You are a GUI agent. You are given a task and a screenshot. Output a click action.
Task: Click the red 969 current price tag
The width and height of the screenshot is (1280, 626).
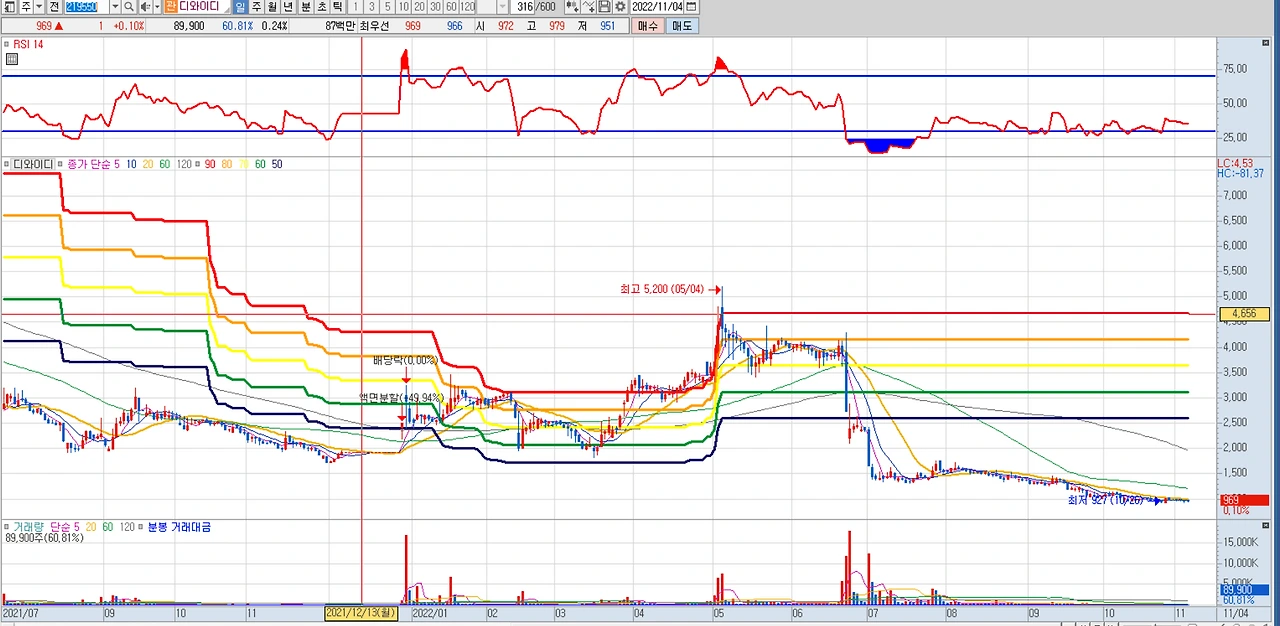point(1243,499)
